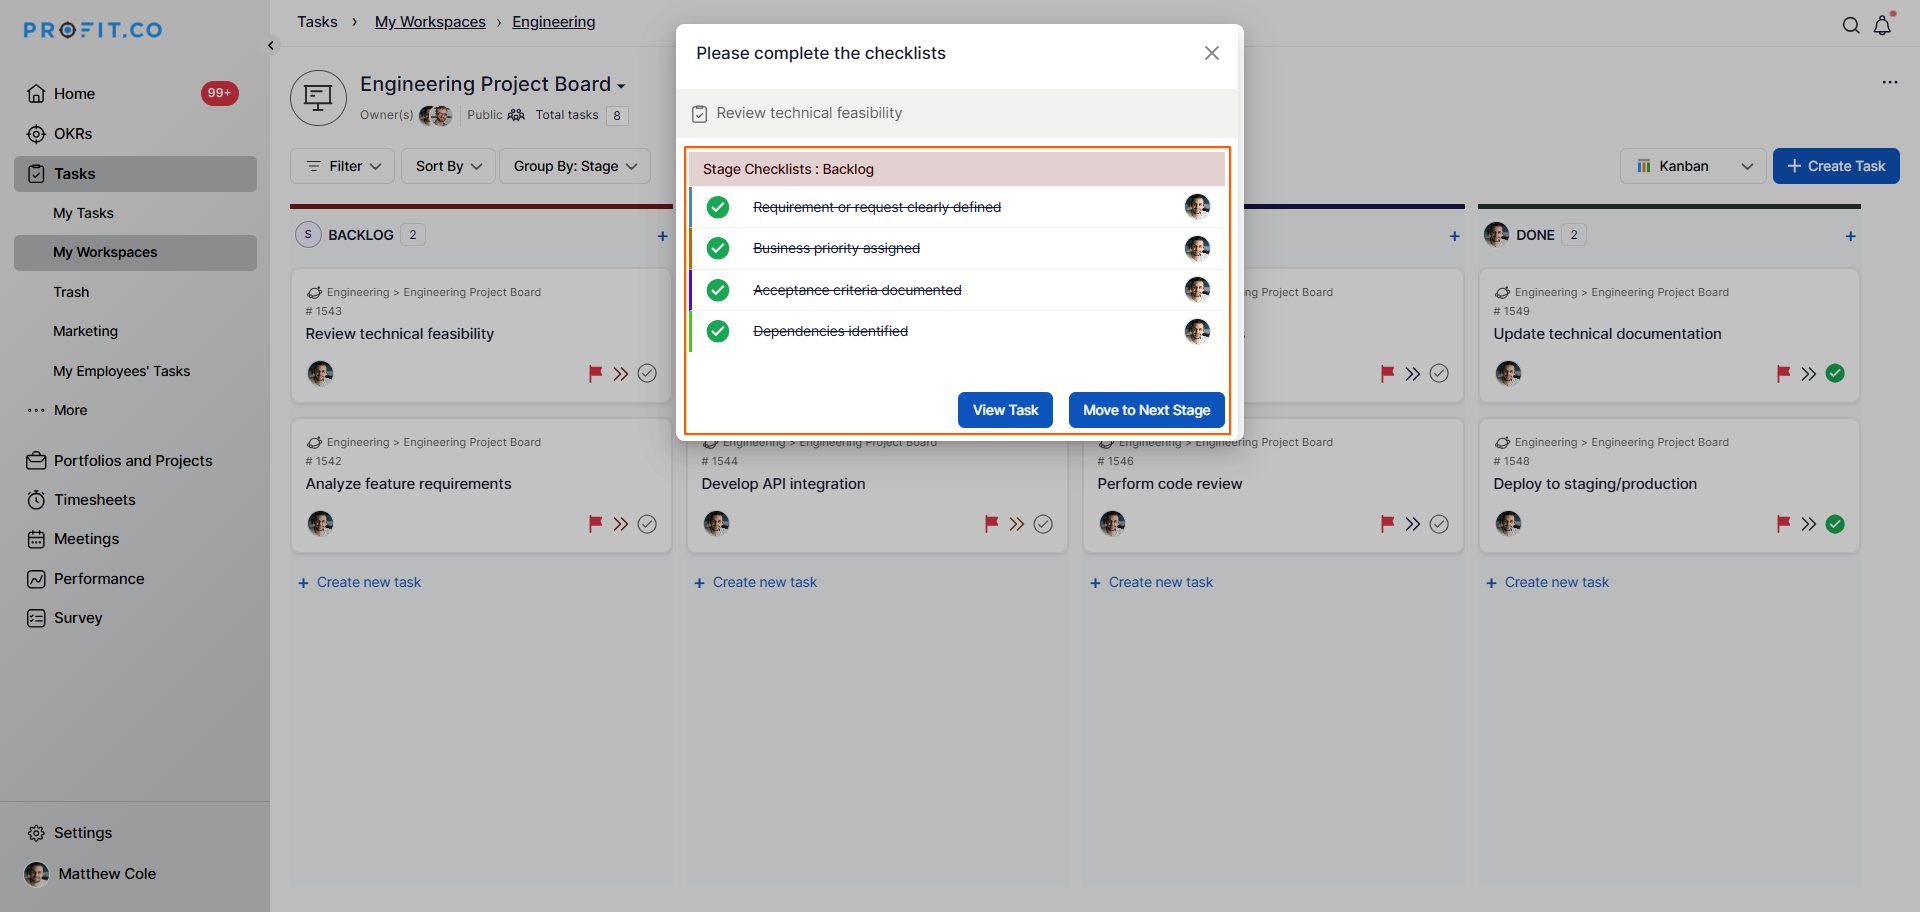Click the red flag on Analyze feature requirements
This screenshot has width=1920, height=912.
pyautogui.click(x=595, y=523)
